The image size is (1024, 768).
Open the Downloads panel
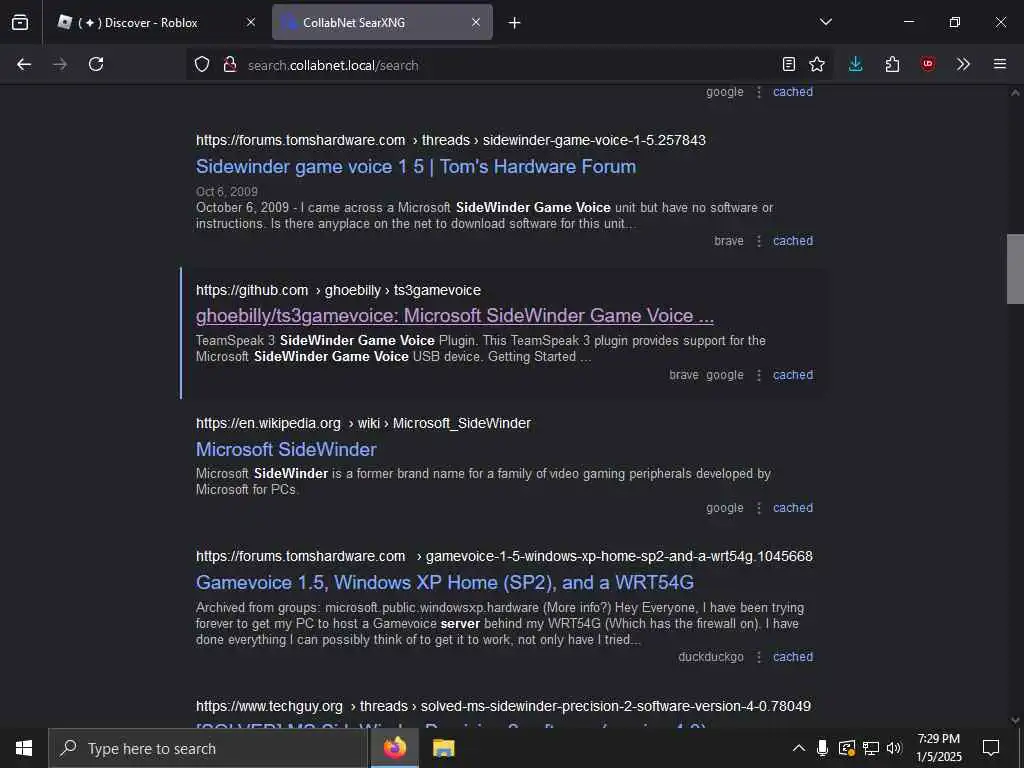856,64
